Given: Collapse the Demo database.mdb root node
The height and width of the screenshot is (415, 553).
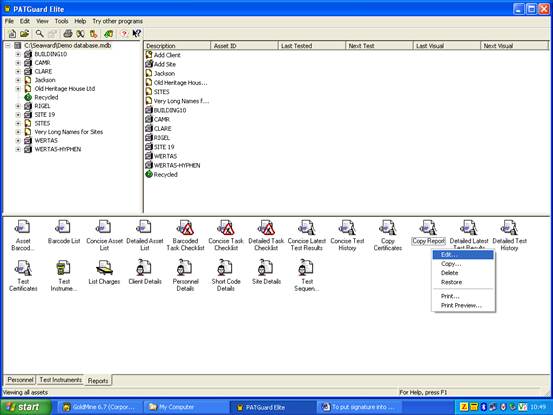Looking at the screenshot, I should tap(8, 45).
